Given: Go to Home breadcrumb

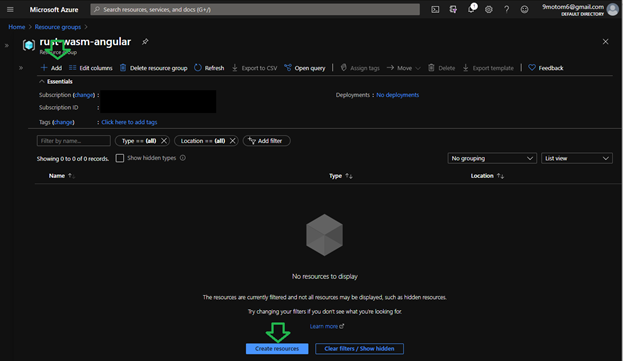Looking at the screenshot, I should [x=17, y=27].
